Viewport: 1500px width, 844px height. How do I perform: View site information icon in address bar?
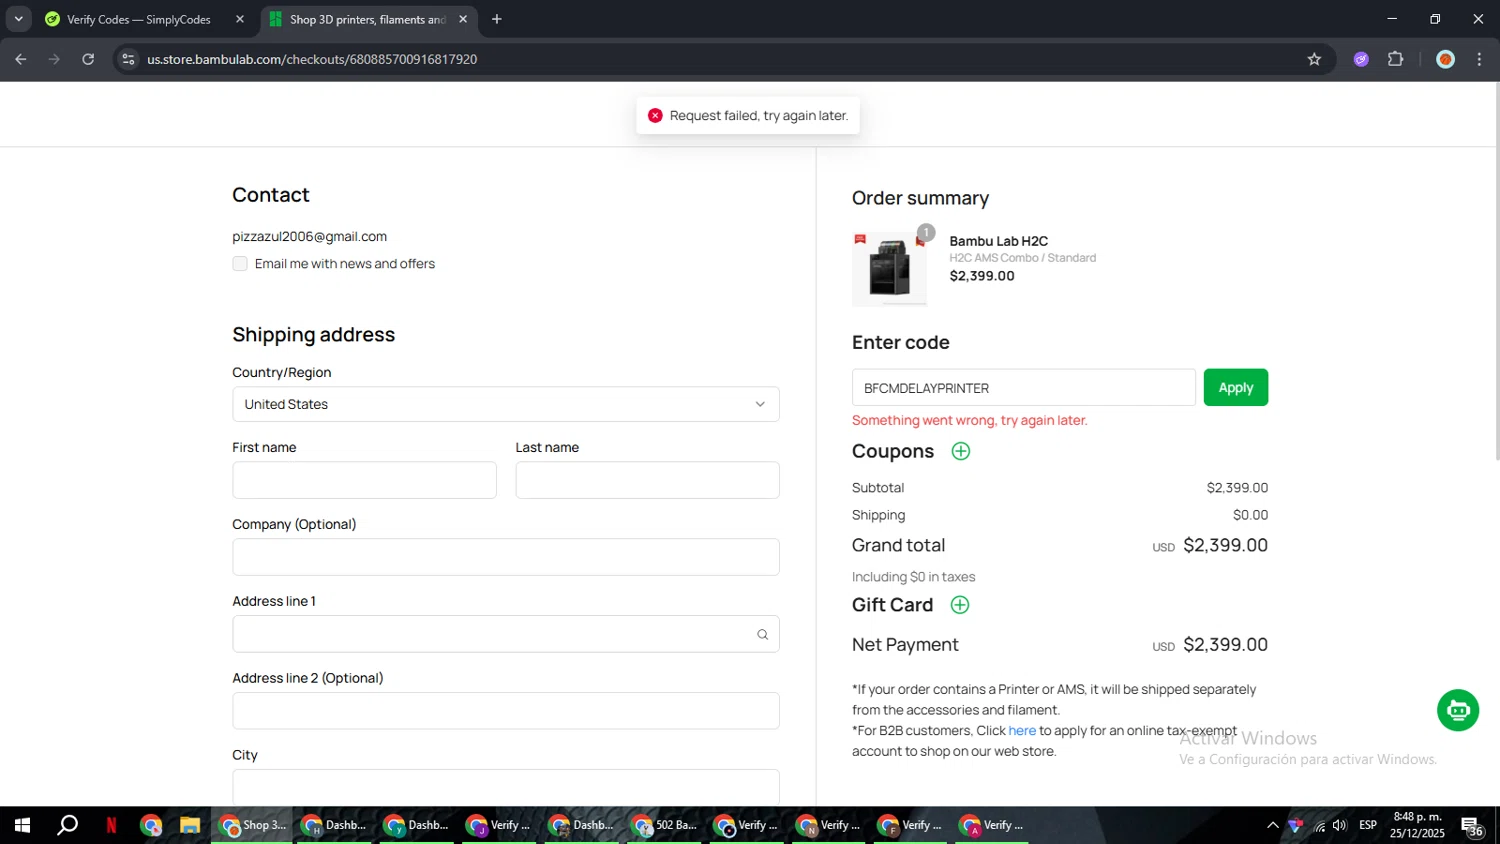[x=128, y=59]
